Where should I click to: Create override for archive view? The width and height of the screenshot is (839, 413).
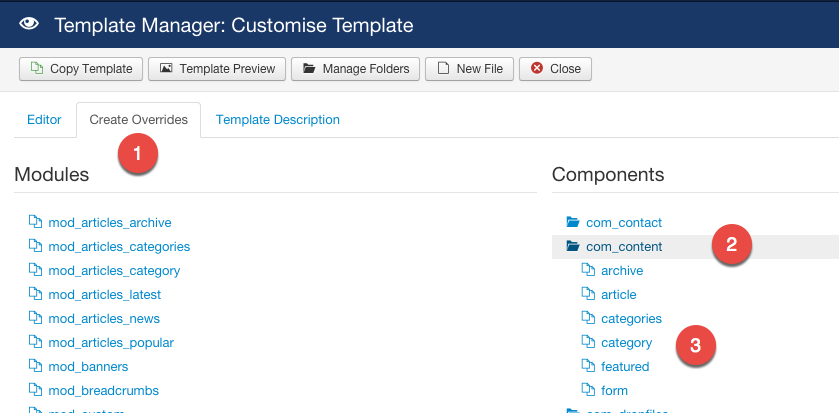pos(622,271)
